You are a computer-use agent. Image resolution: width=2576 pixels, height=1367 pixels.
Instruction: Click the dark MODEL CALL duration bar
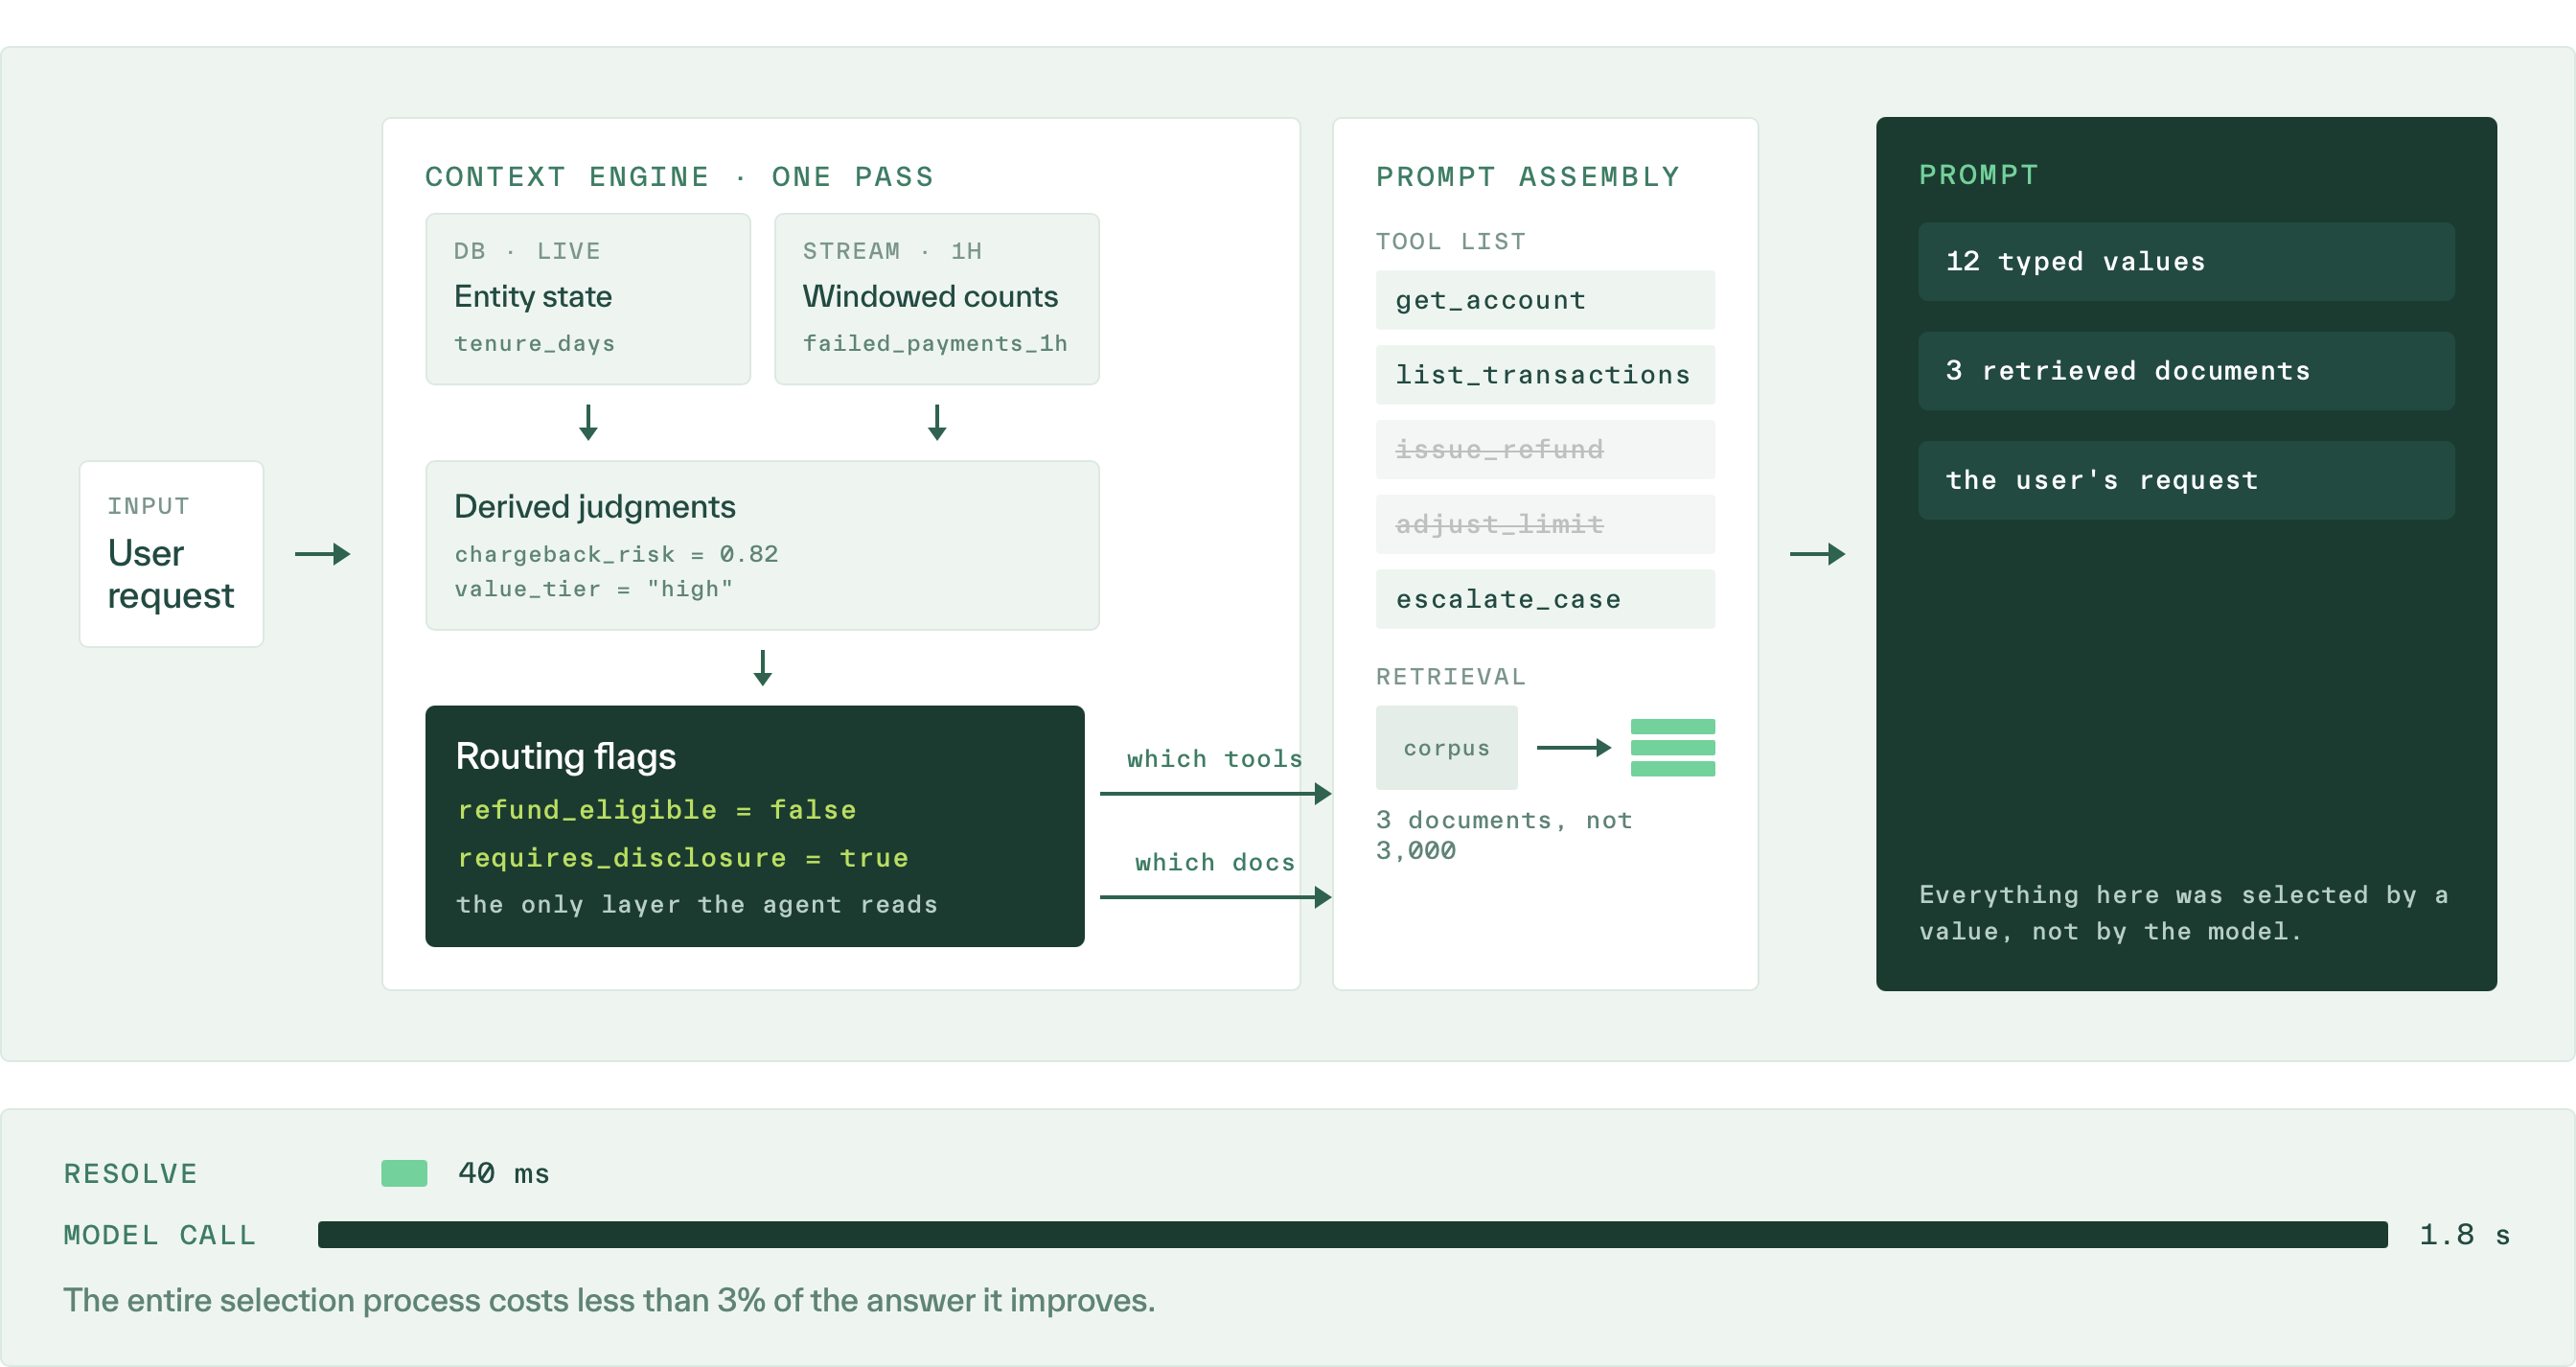(1352, 1235)
